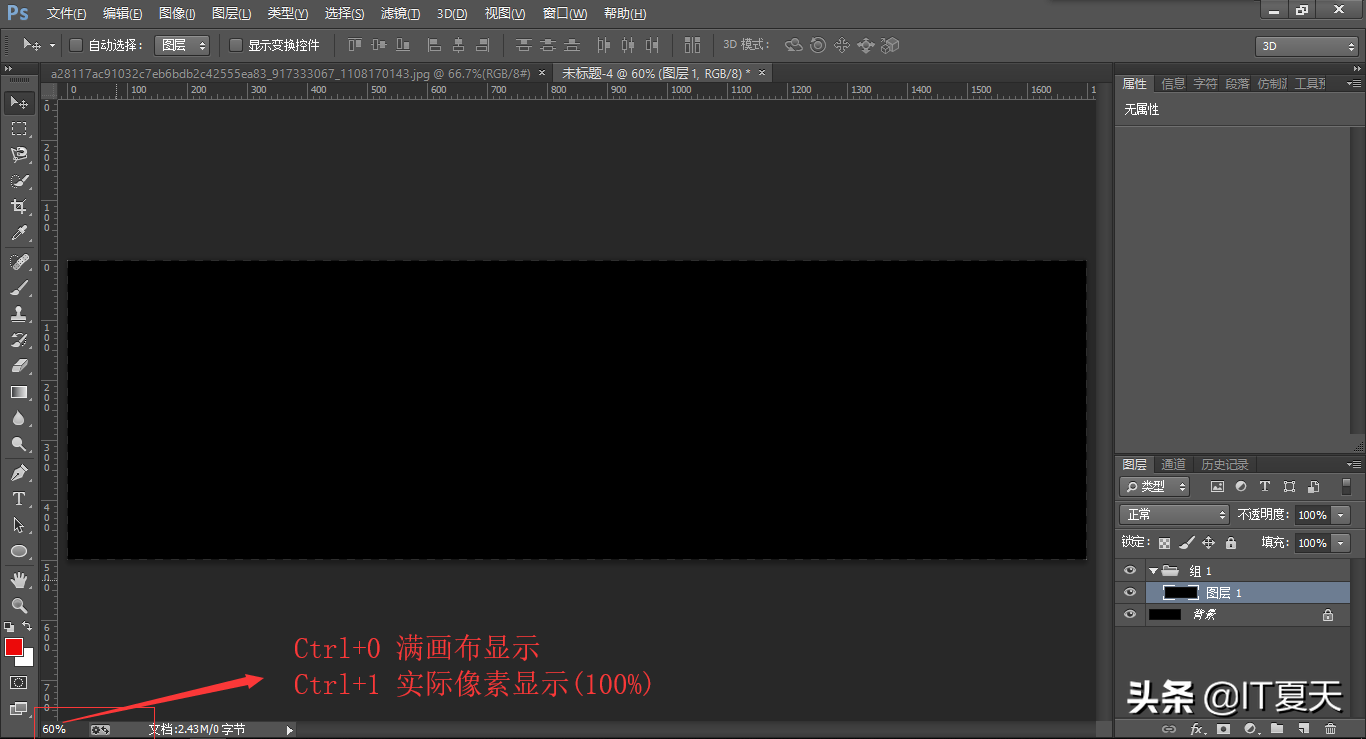Screen dimensions: 1366x739
Task: Switch to the 历史记录 panel tab
Action: (x=1225, y=464)
